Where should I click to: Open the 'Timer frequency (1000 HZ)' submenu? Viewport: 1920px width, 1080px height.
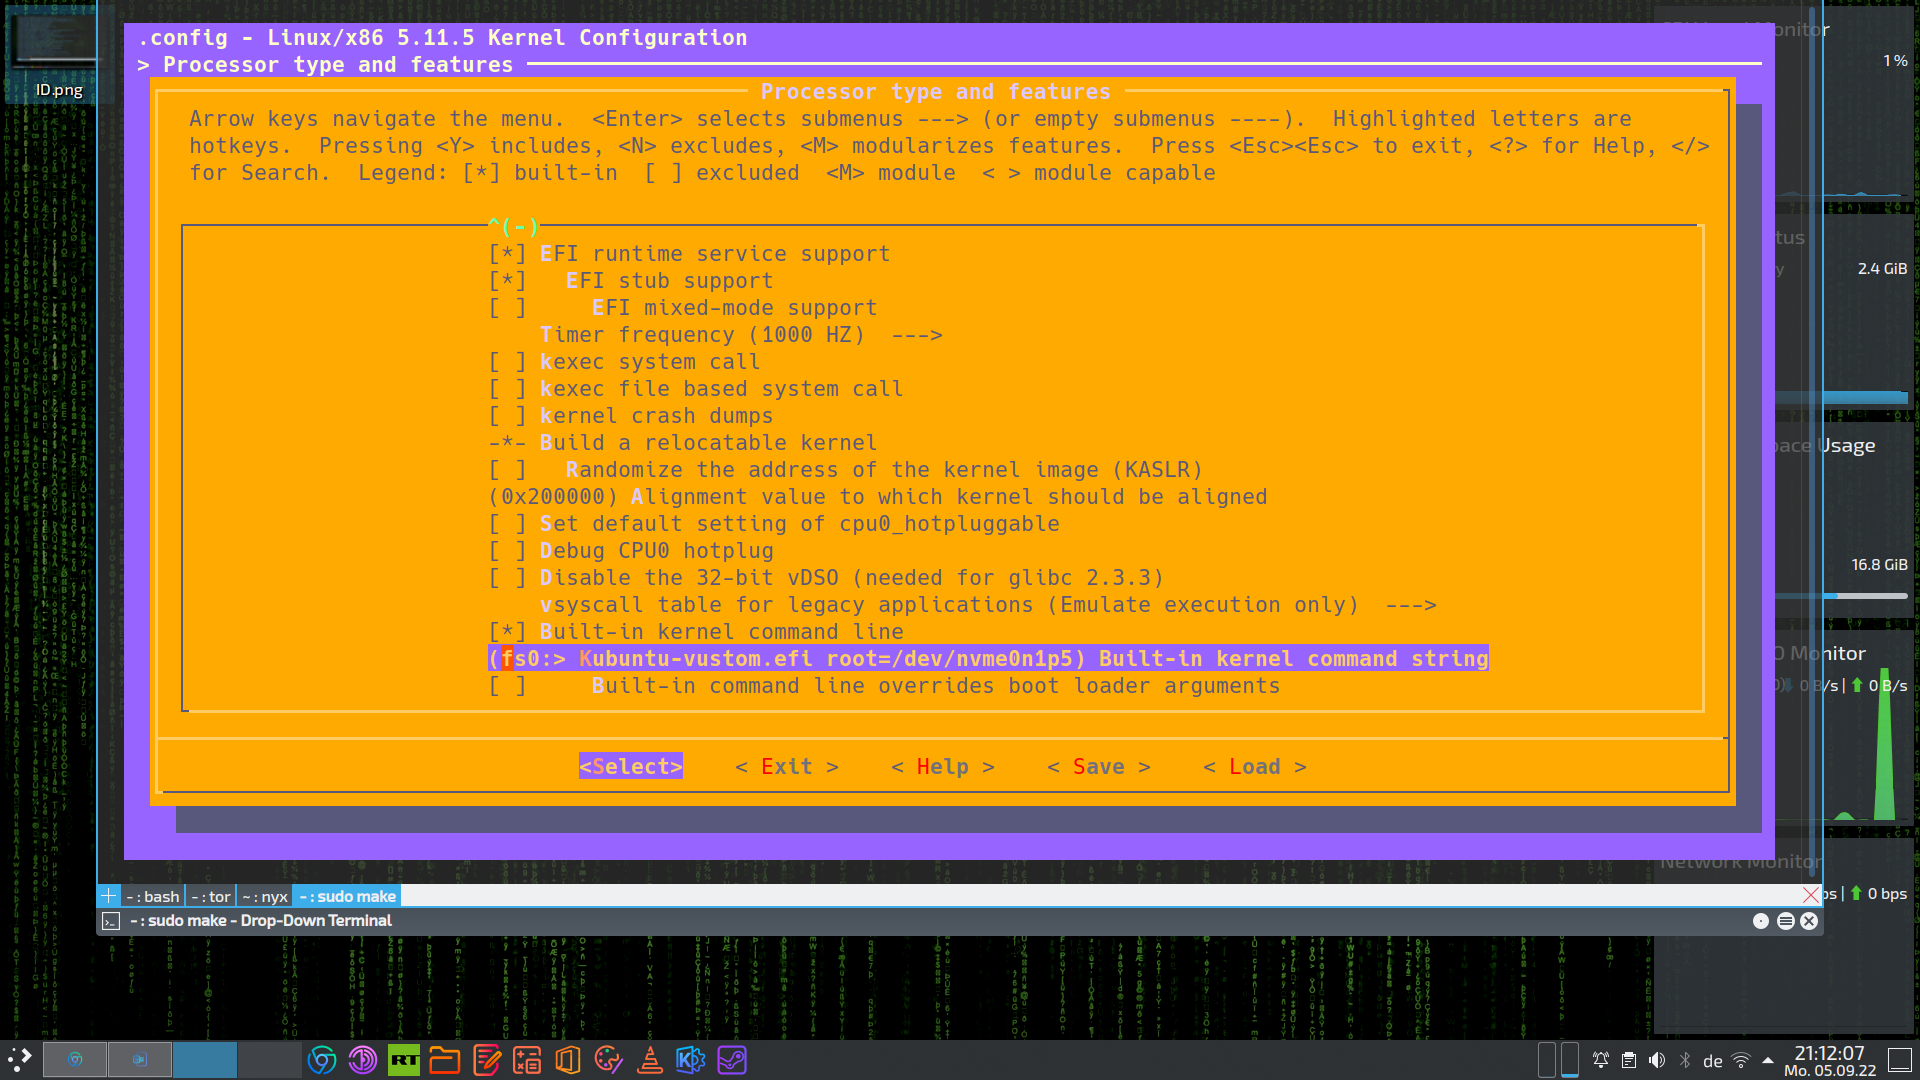(740, 334)
